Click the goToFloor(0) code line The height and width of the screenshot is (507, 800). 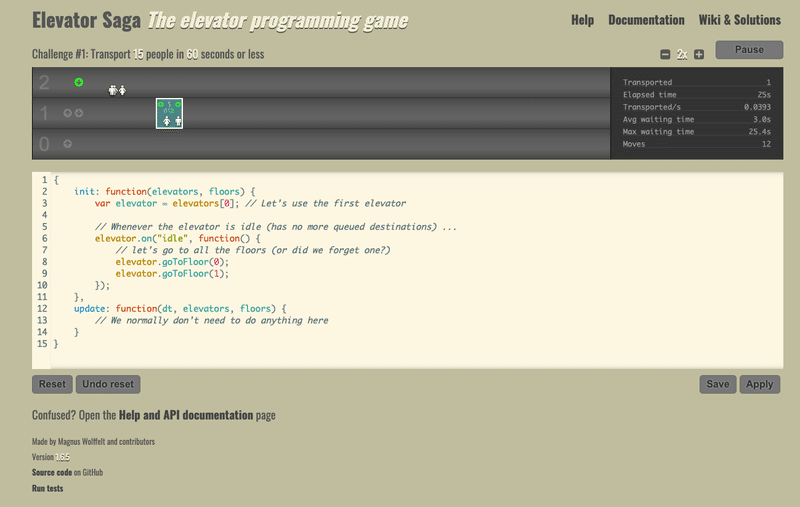click(172, 262)
